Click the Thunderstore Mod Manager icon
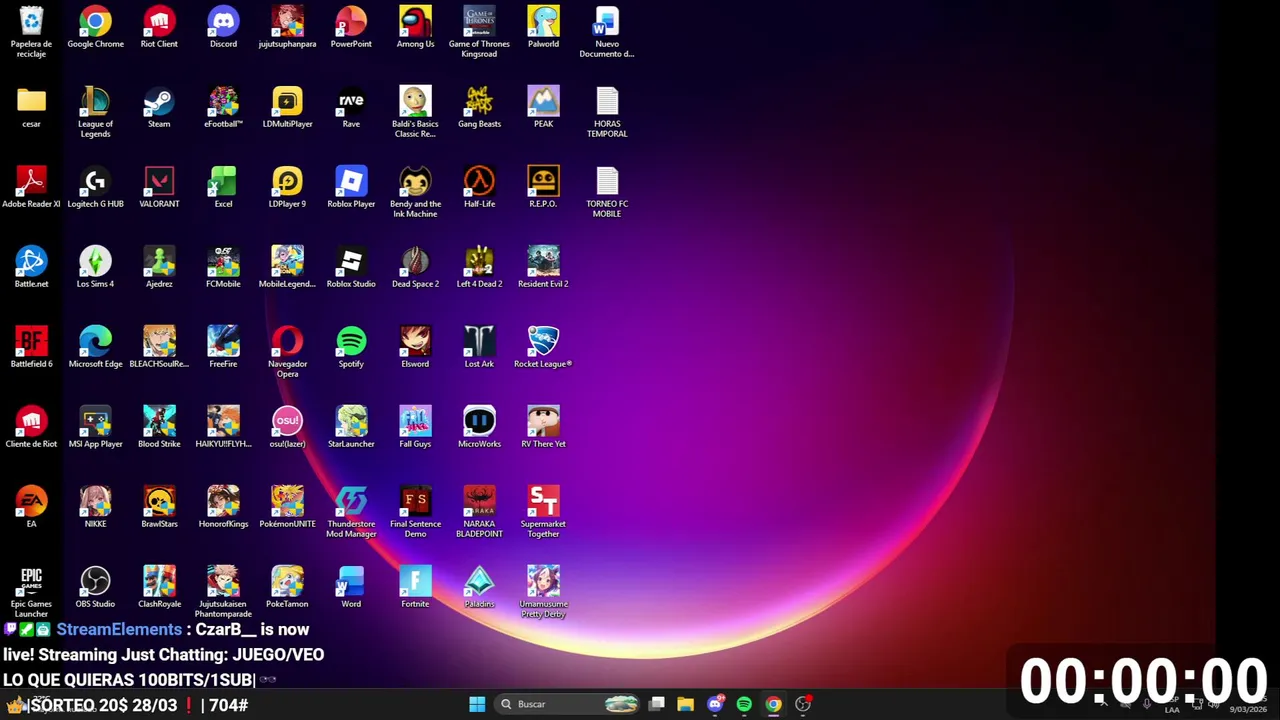The width and height of the screenshot is (1280, 720). pos(351,512)
